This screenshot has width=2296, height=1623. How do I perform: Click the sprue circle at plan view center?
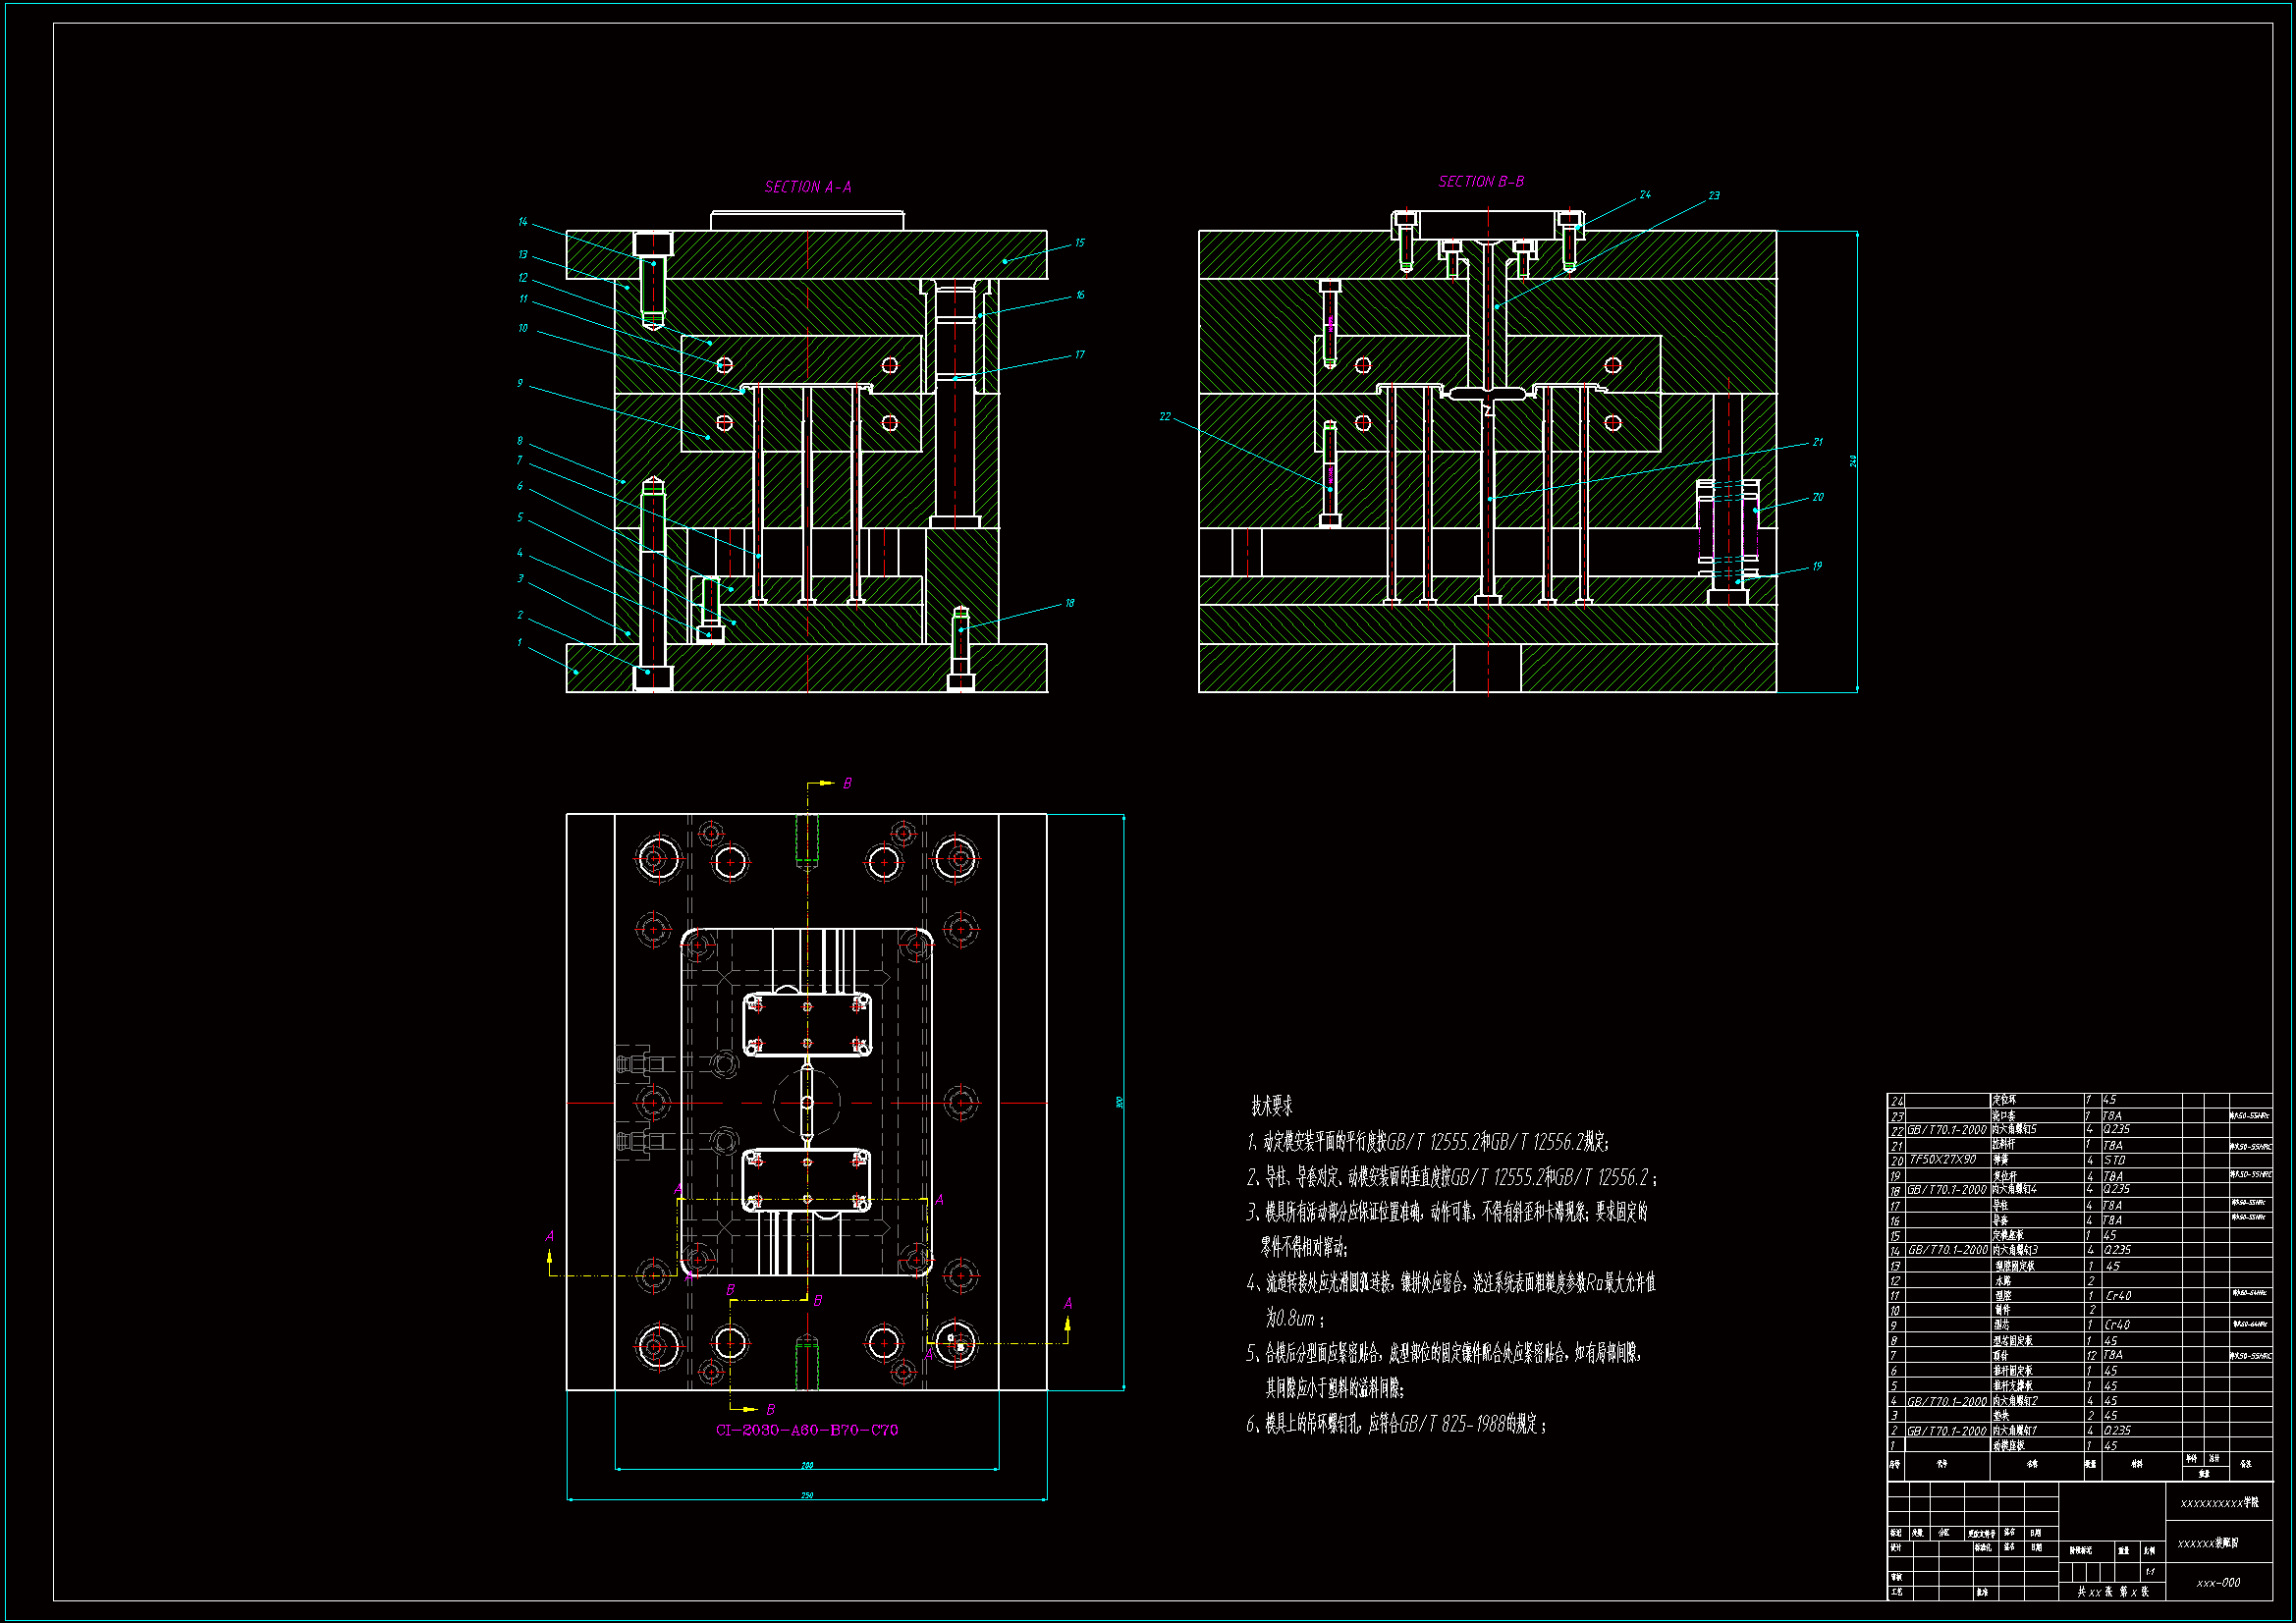pyautogui.click(x=807, y=1102)
